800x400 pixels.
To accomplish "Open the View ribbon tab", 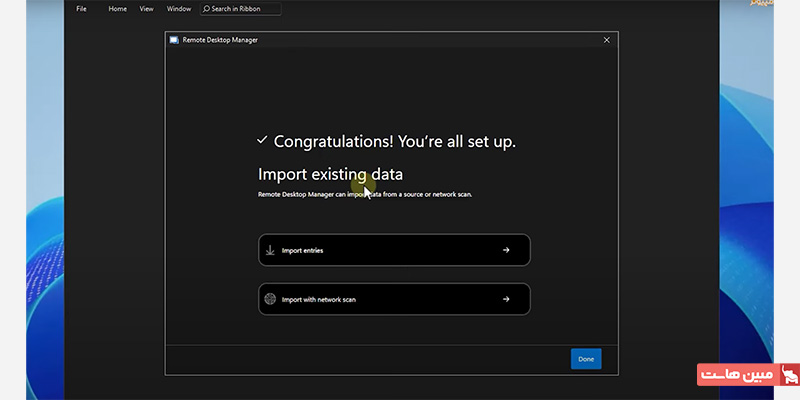I will tap(146, 9).
